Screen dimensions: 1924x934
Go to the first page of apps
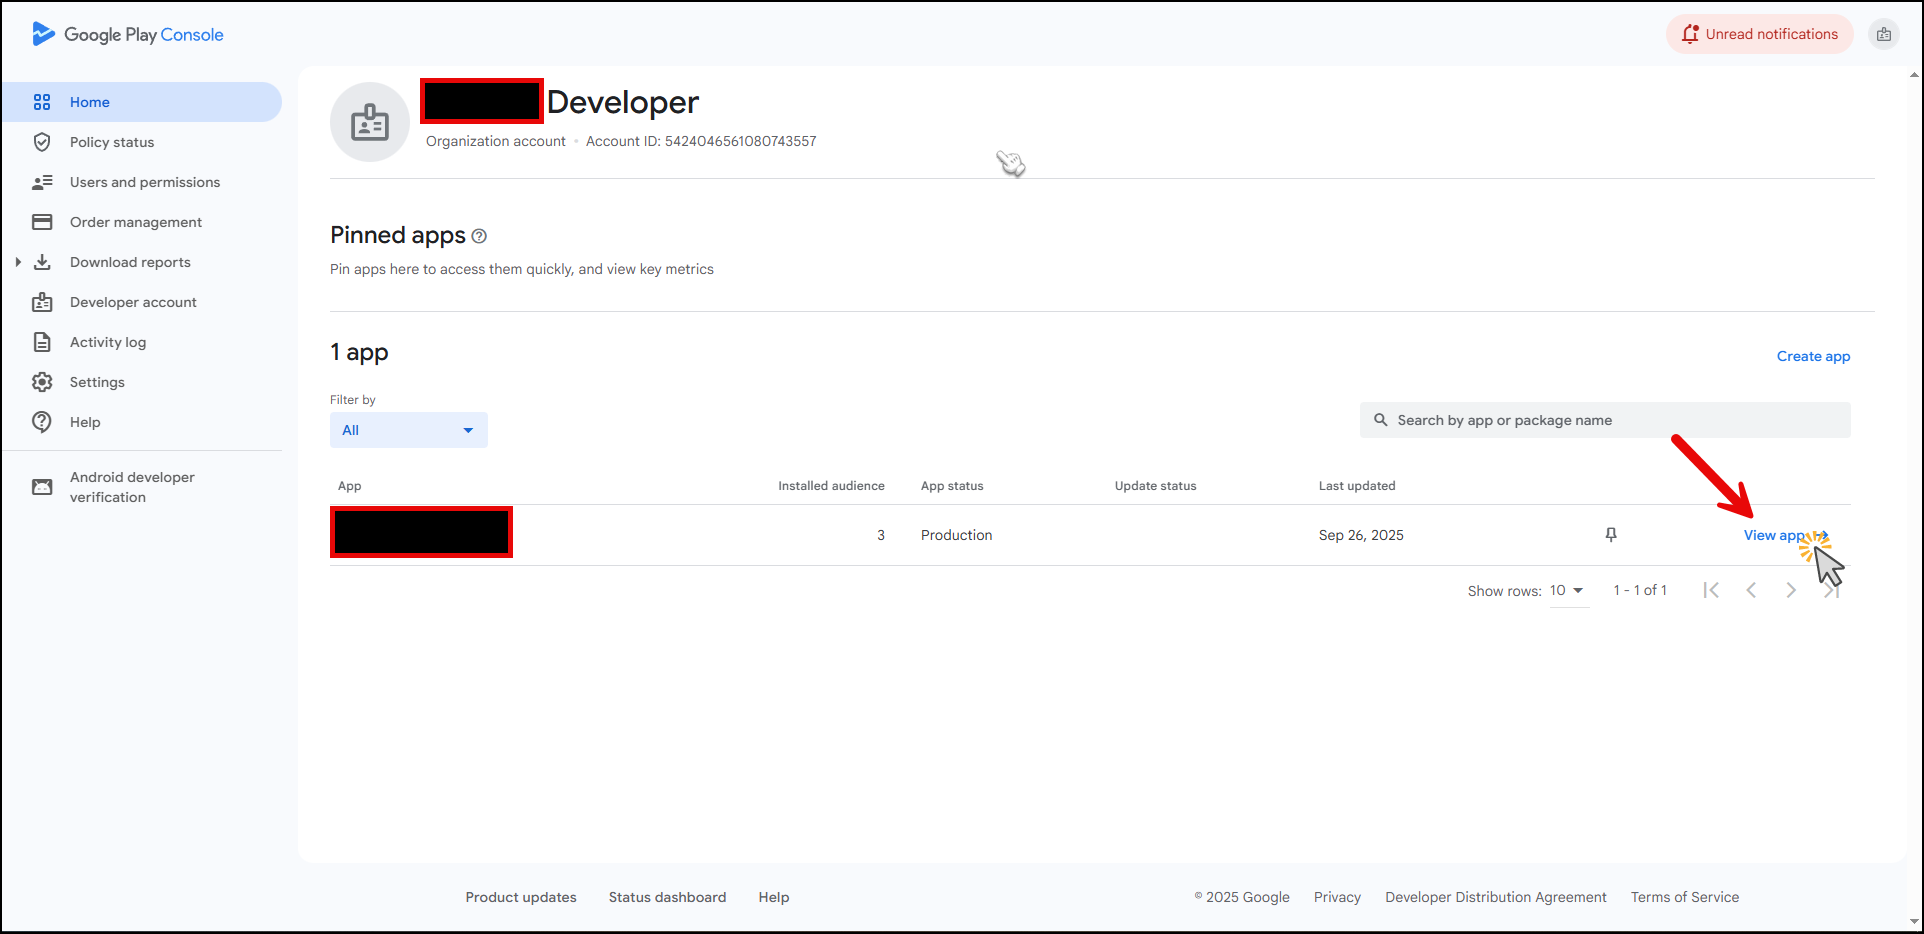click(1711, 590)
